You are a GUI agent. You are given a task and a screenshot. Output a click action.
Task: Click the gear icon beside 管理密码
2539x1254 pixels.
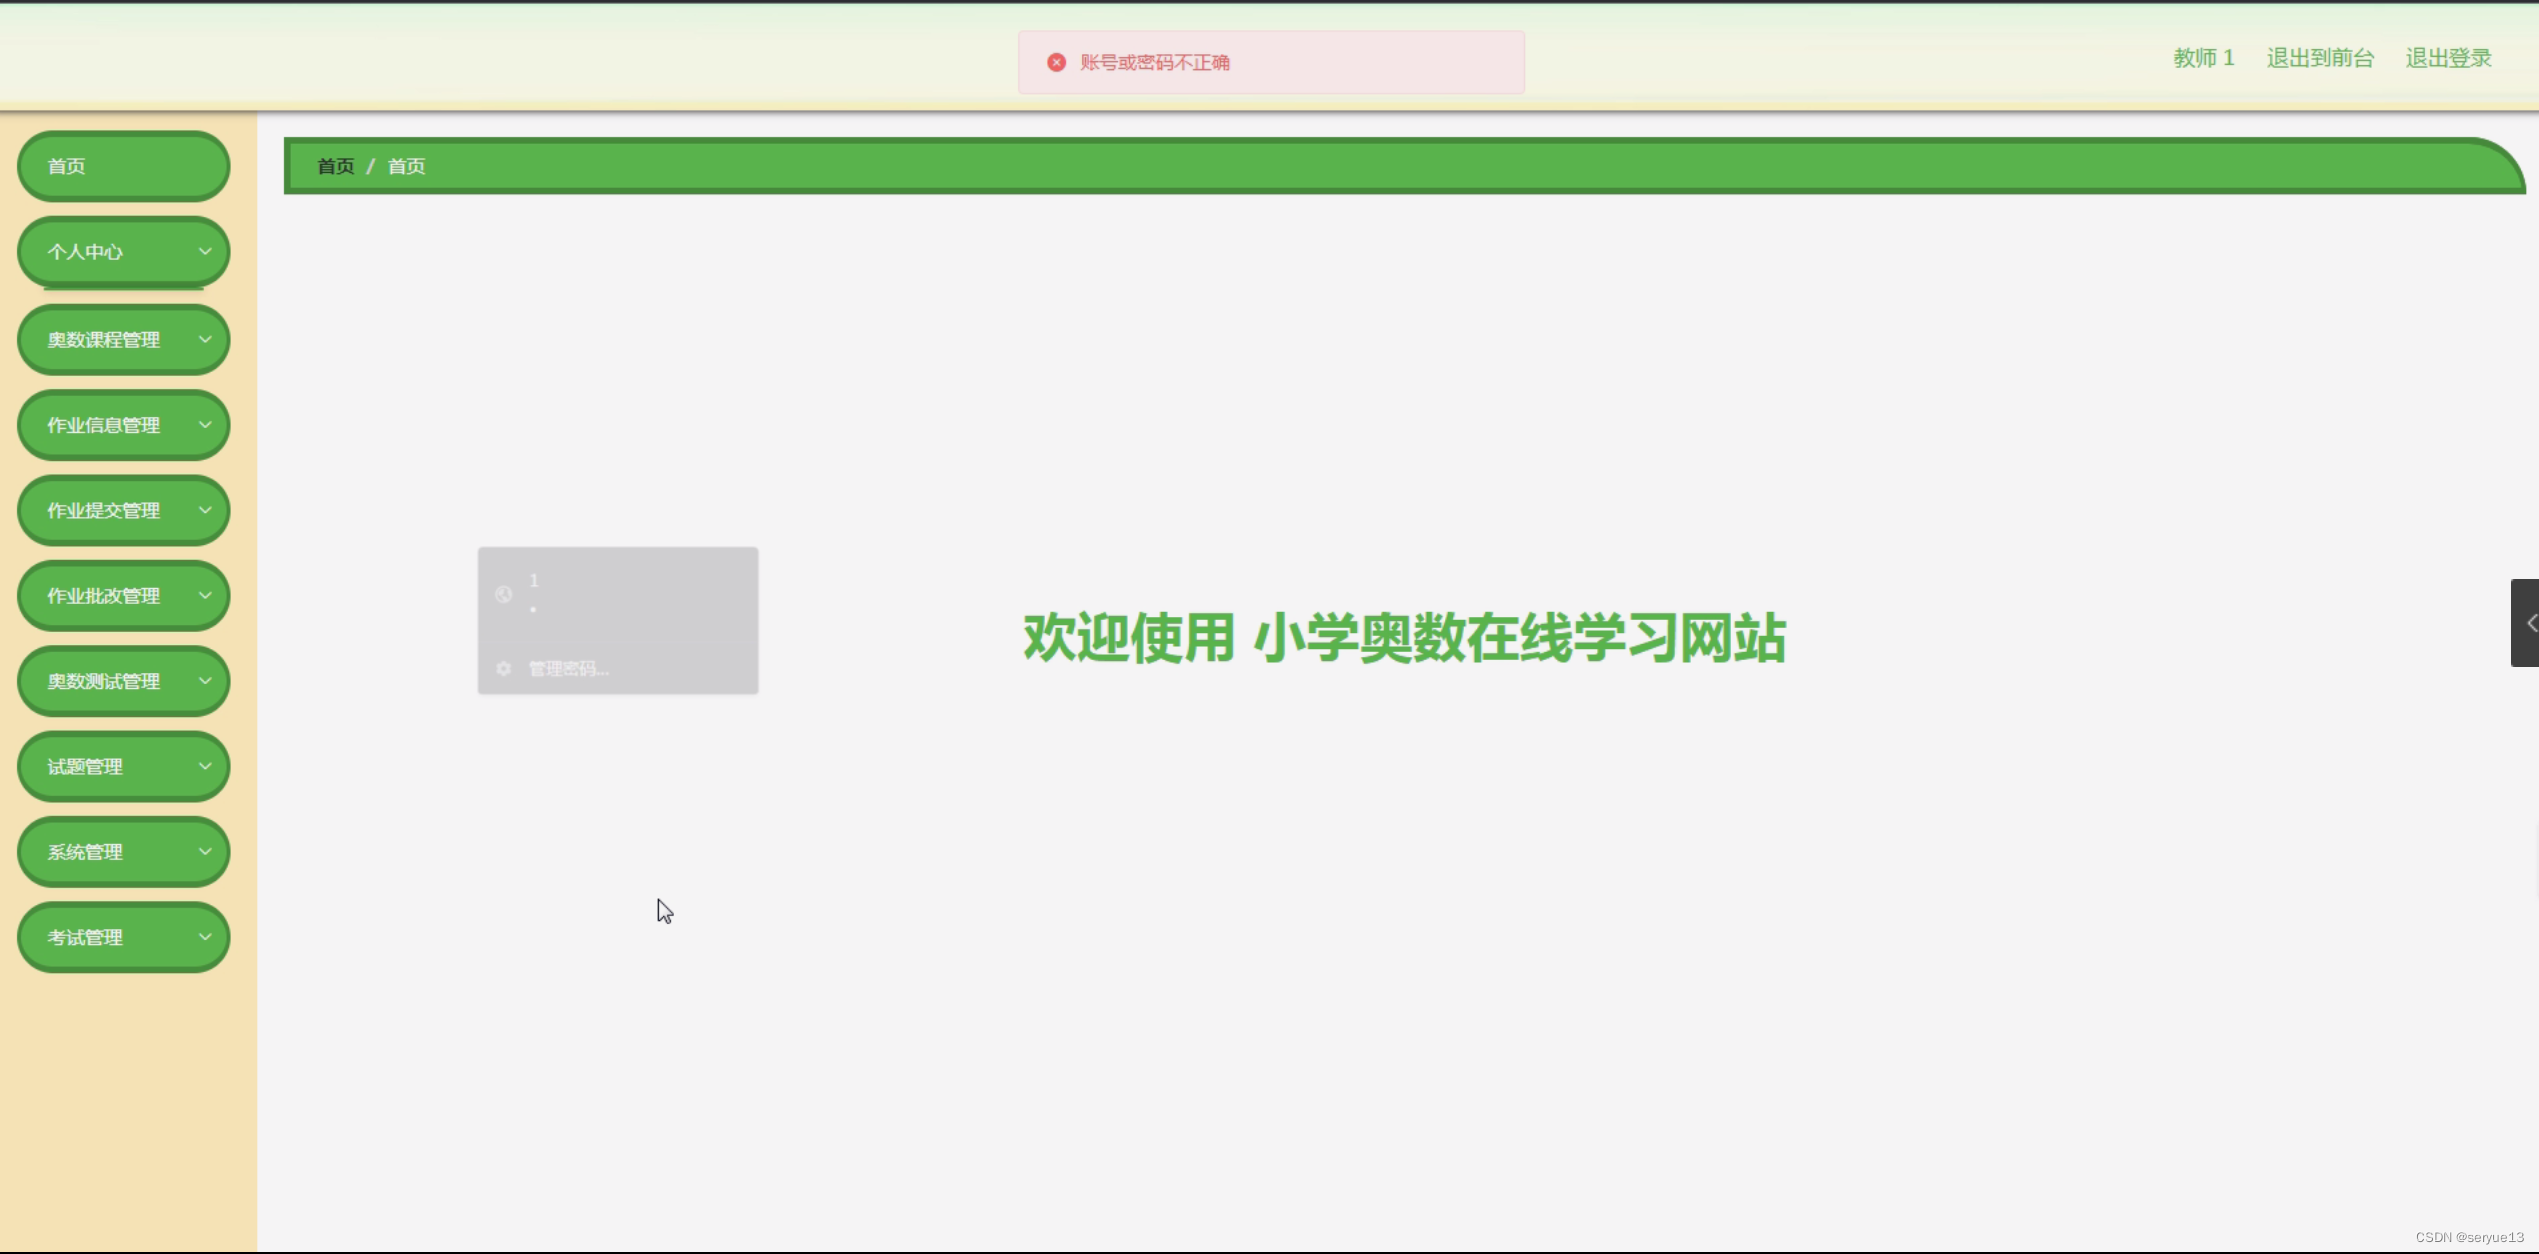coord(503,668)
